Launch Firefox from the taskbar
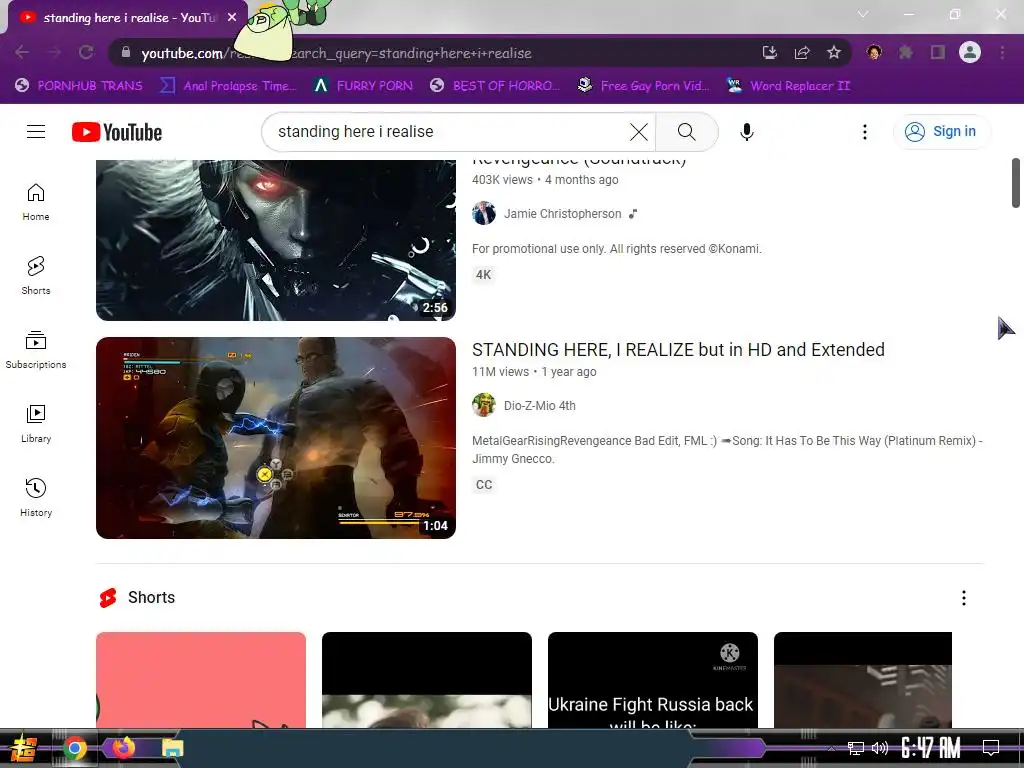The image size is (1024, 768). [x=123, y=748]
